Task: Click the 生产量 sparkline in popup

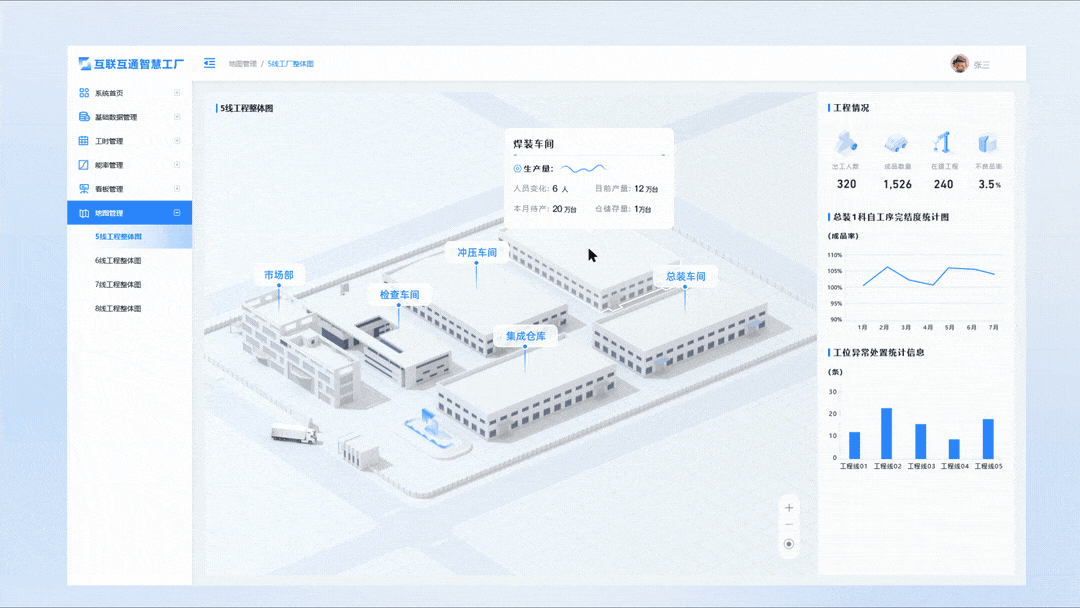Action: pos(583,168)
